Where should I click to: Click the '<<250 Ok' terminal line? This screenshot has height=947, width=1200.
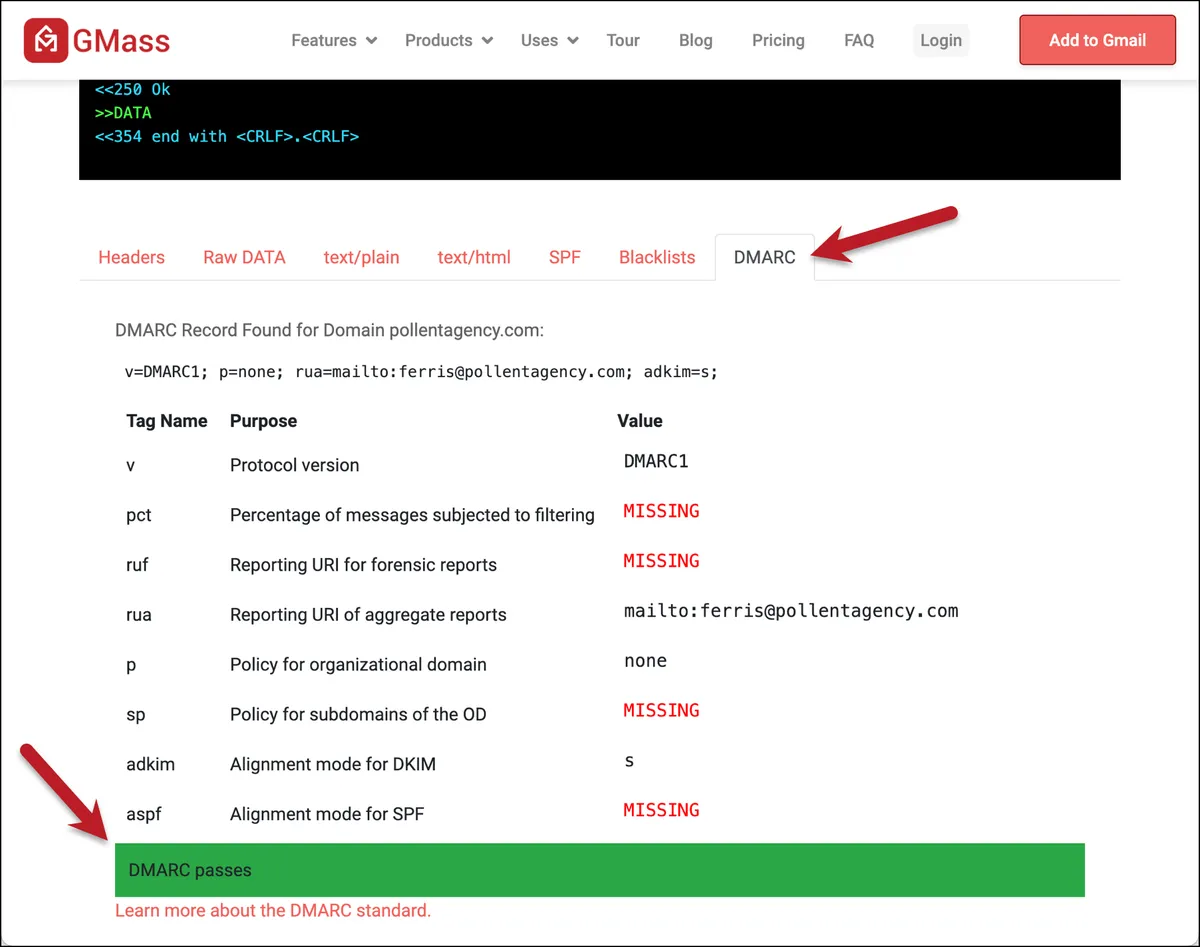point(133,89)
